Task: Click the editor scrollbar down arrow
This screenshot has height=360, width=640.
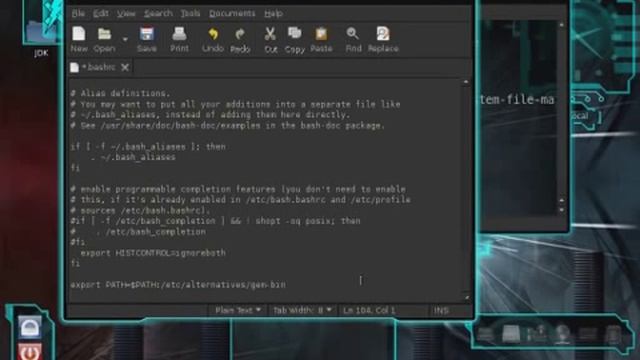Action: 466,298
